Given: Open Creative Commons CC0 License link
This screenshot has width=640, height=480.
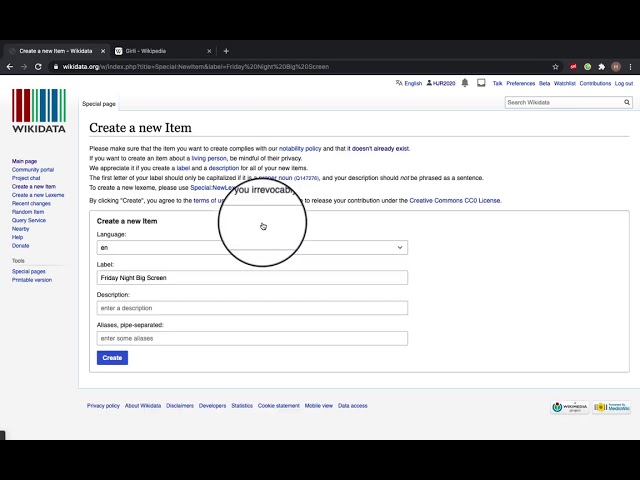Looking at the screenshot, I should [455, 200].
